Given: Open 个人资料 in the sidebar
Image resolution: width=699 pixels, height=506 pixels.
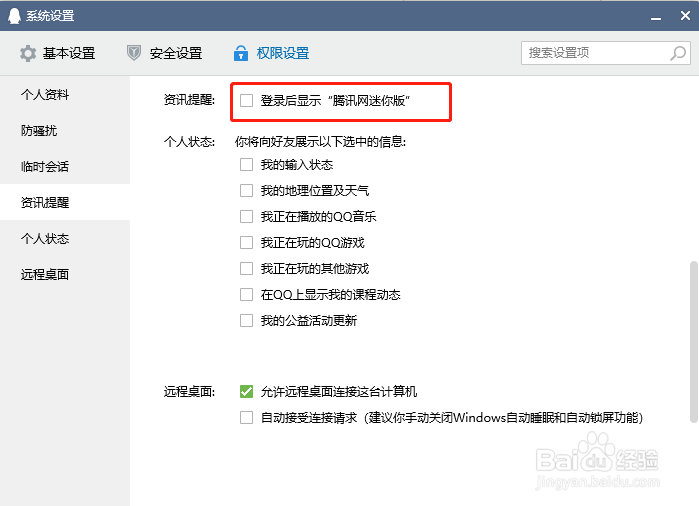Looking at the screenshot, I should point(65,95).
